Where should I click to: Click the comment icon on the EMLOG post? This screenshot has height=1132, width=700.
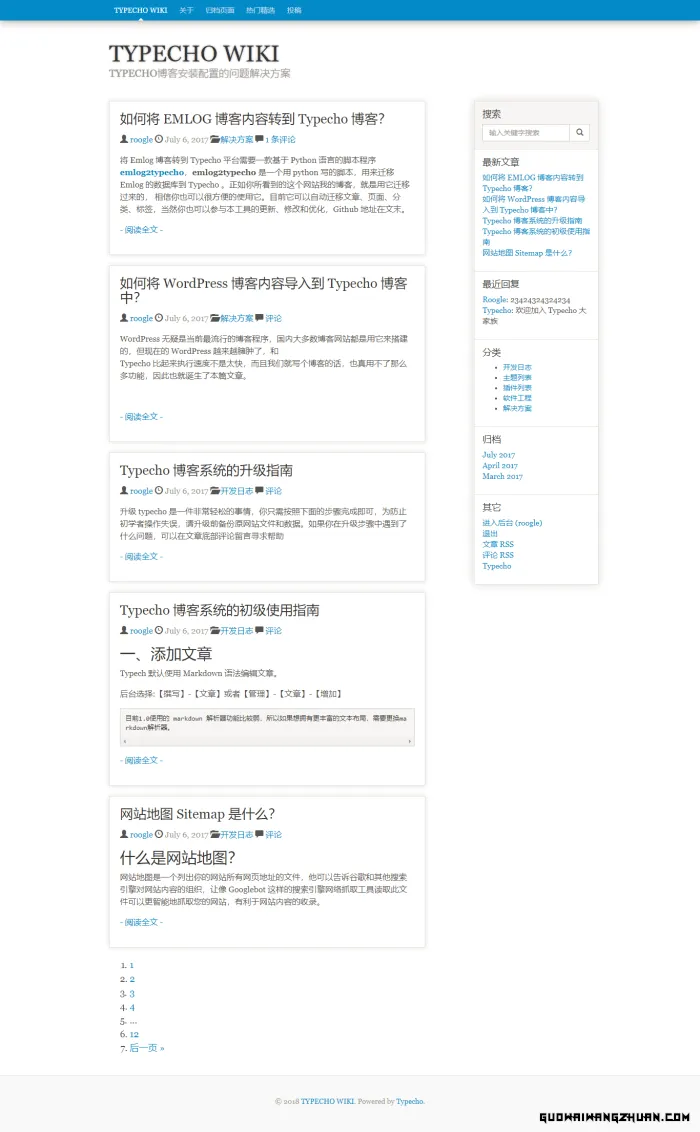[260, 139]
